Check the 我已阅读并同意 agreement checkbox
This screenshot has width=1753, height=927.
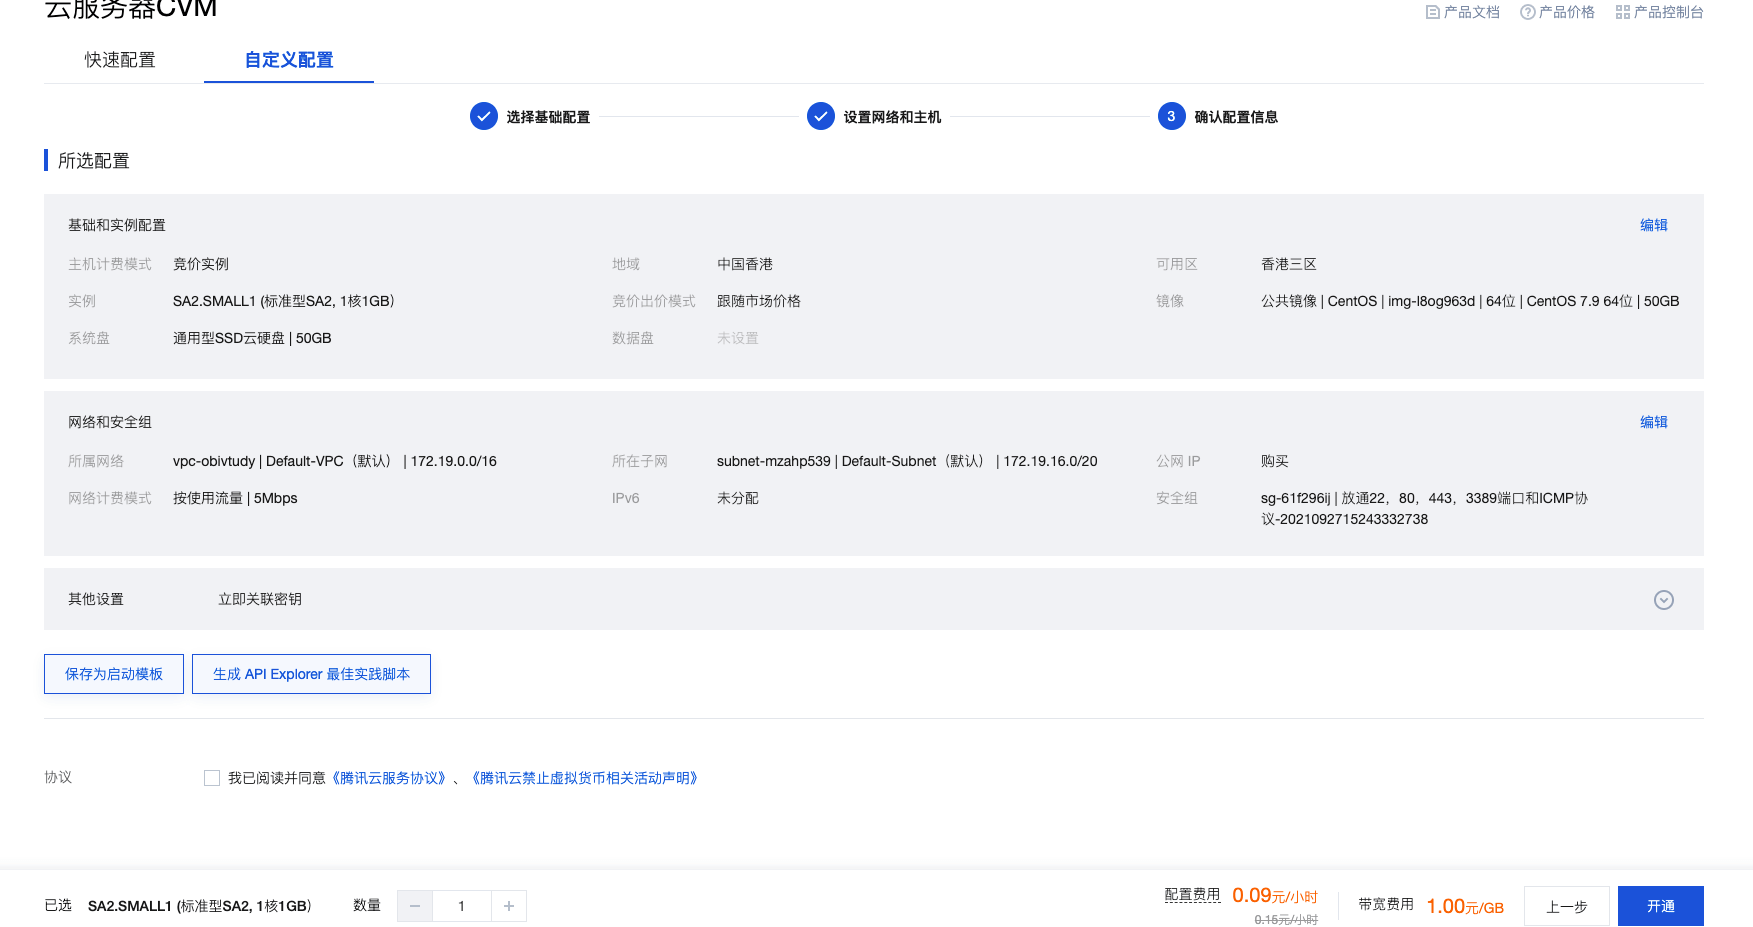click(212, 778)
